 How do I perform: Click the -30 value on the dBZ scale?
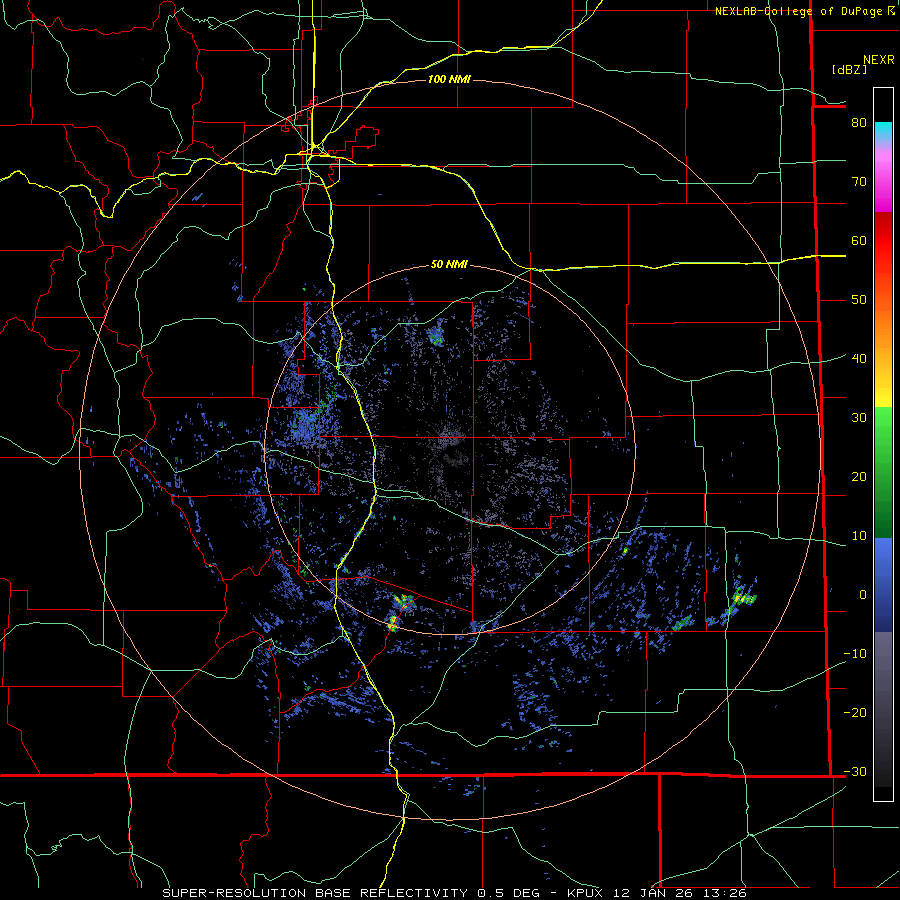click(x=855, y=772)
